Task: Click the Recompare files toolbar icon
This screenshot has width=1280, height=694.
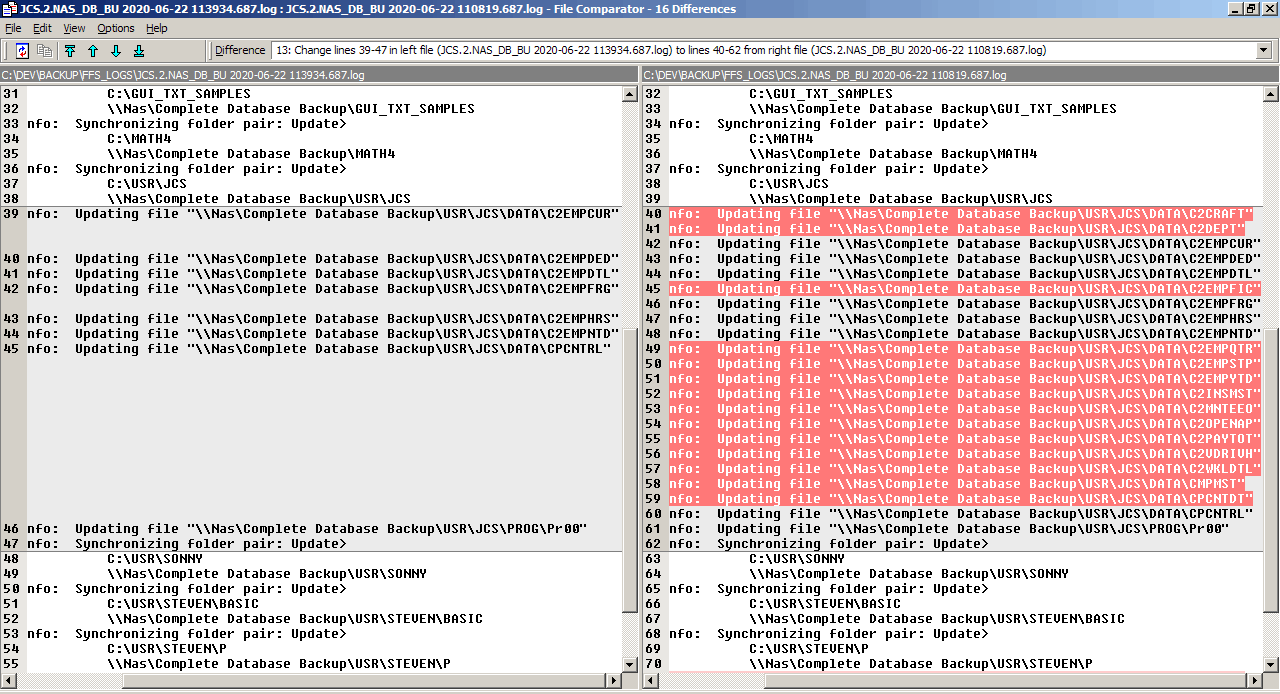Action: click(x=22, y=50)
